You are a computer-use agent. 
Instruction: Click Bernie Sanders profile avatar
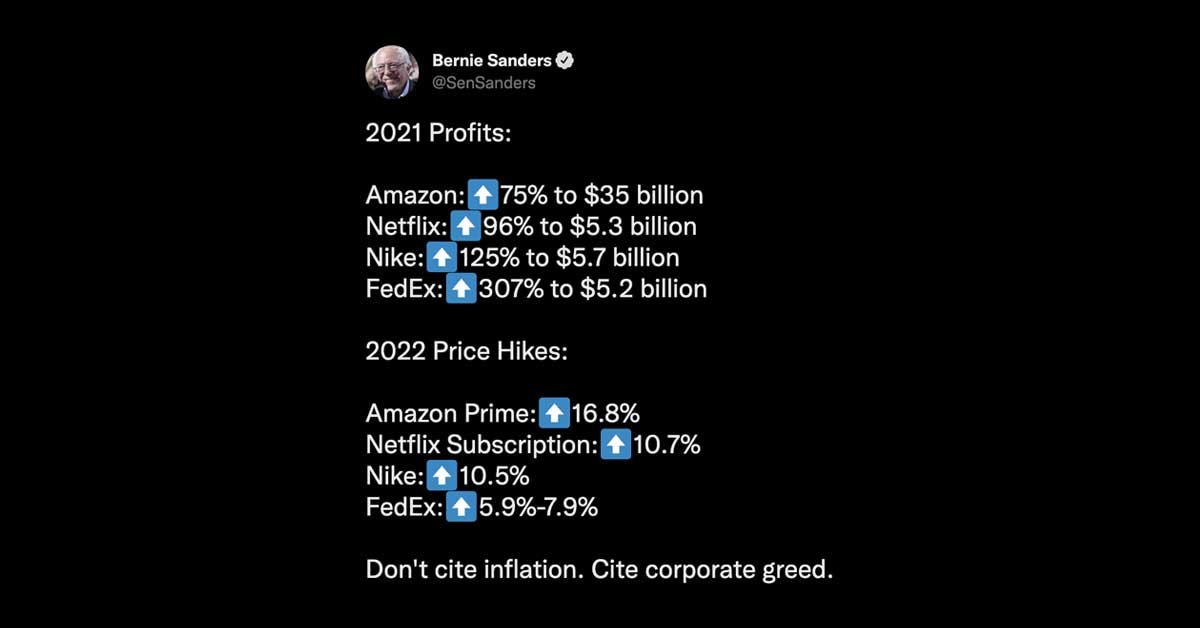392,72
